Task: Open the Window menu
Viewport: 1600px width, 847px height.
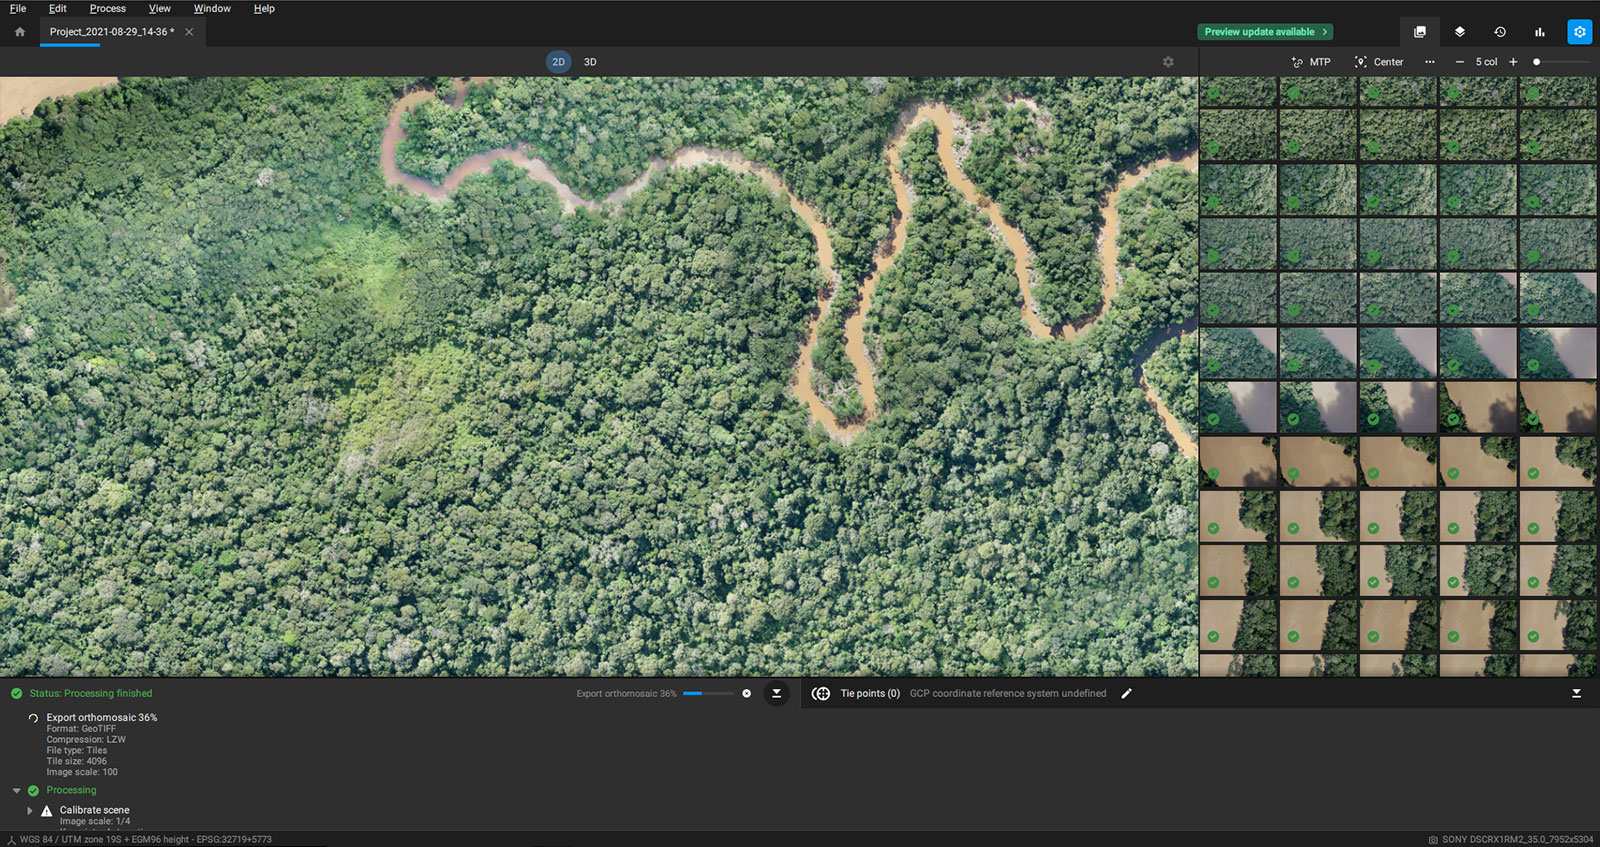Action: (212, 8)
